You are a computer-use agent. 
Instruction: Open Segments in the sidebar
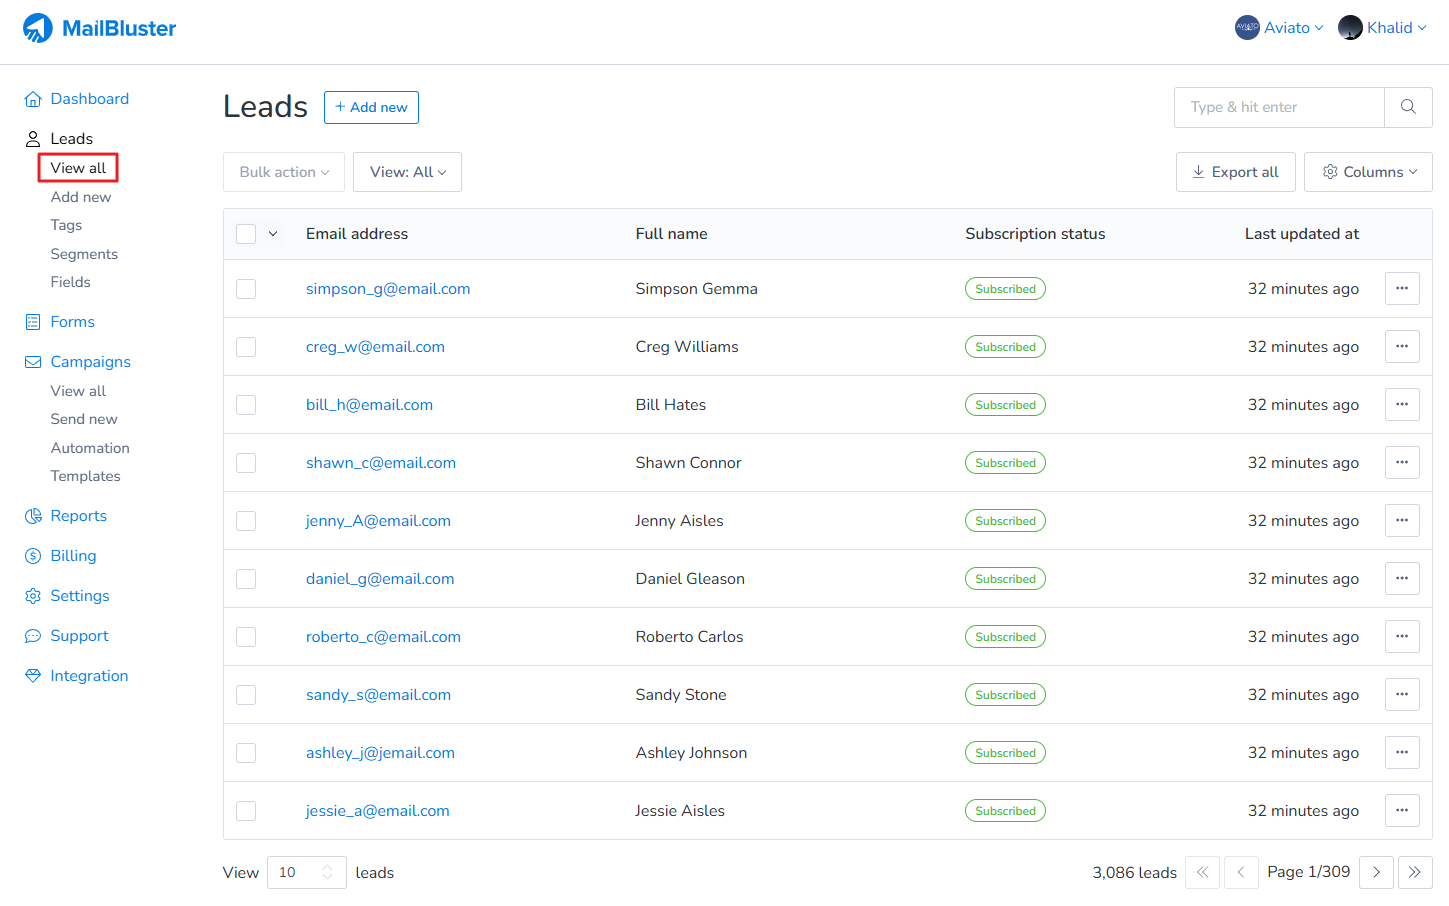coord(84,254)
